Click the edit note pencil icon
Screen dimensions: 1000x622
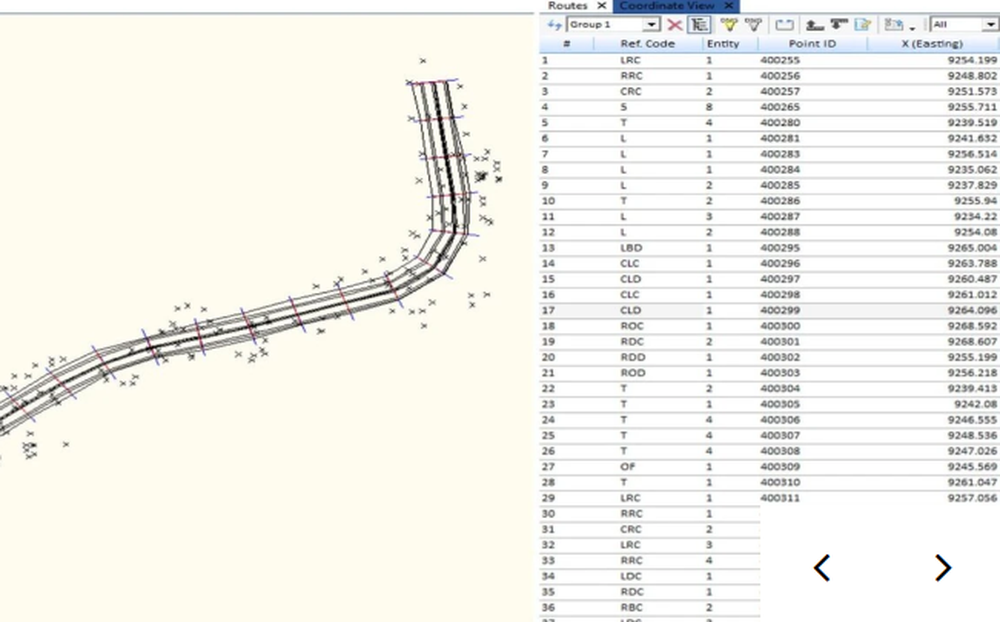click(x=863, y=25)
